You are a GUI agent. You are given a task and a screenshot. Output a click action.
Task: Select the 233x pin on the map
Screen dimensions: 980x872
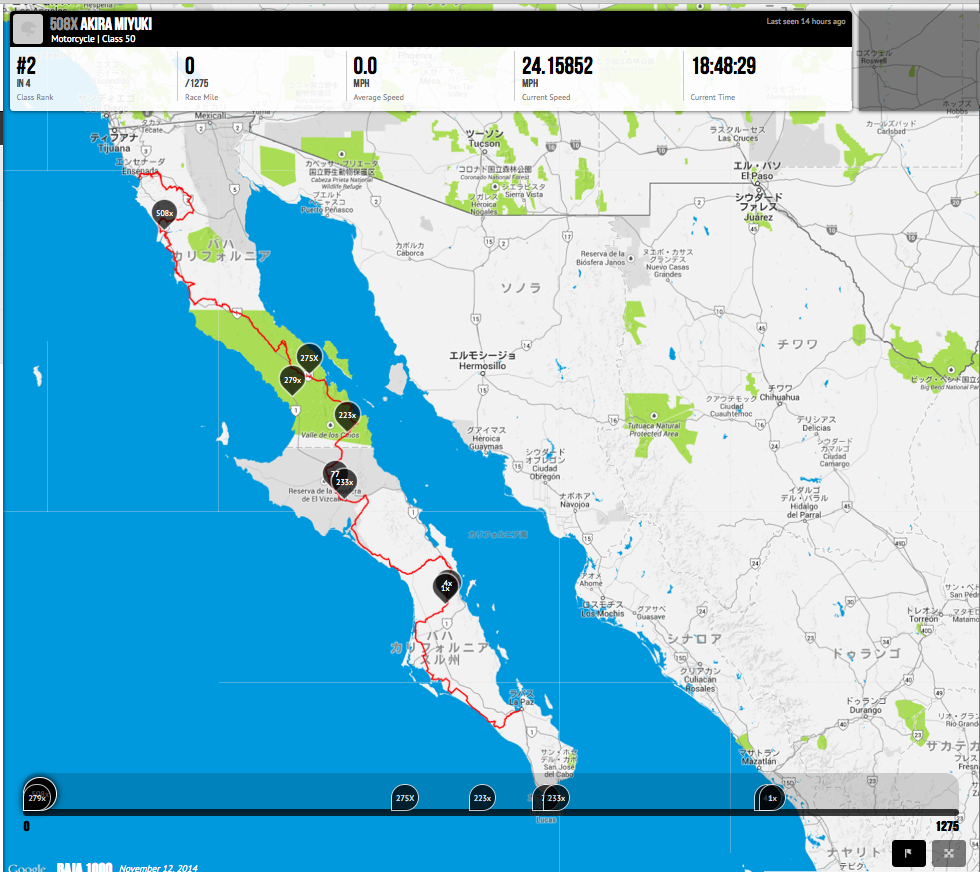point(344,482)
